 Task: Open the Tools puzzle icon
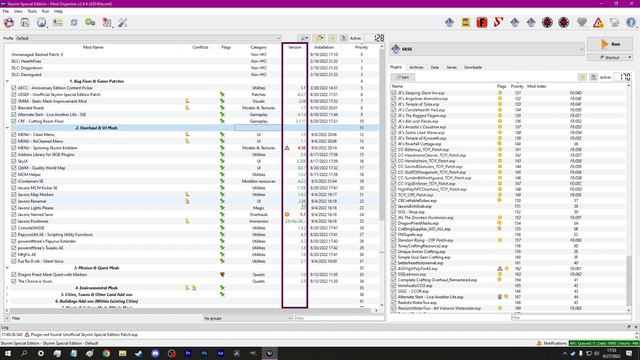coord(107,23)
